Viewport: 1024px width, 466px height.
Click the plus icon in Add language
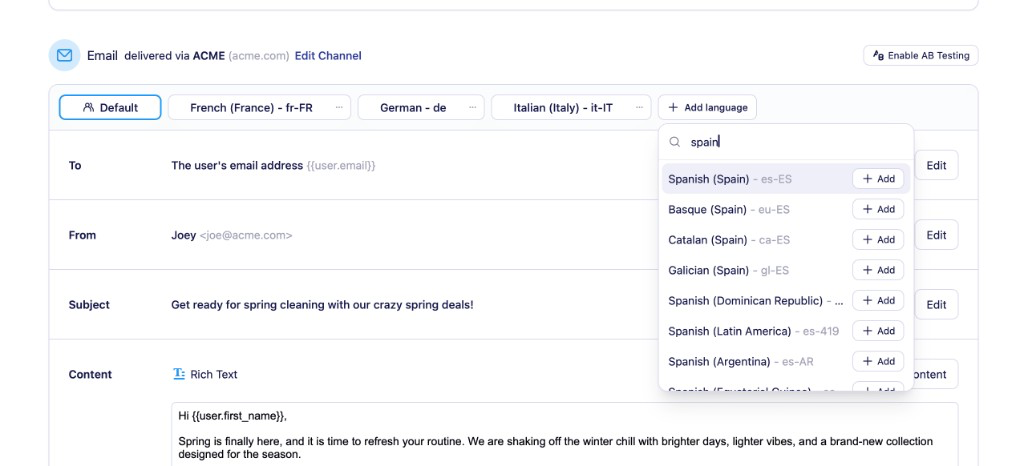coord(673,108)
